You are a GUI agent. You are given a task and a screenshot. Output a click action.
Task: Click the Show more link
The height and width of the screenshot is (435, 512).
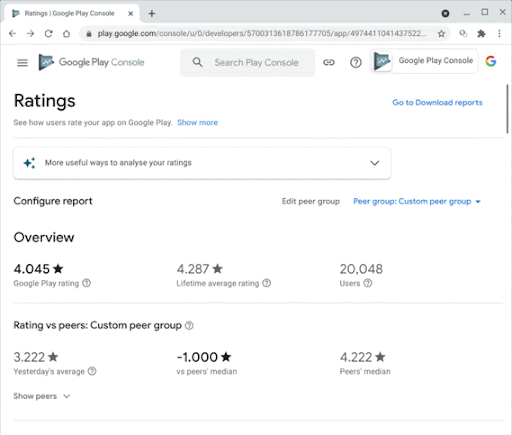[197, 122]
